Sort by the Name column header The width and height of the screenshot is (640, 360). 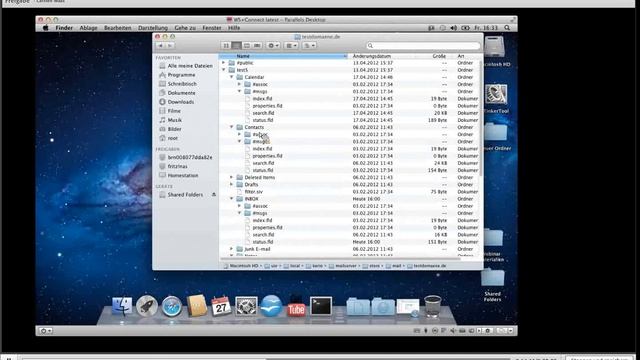[284, 56]
